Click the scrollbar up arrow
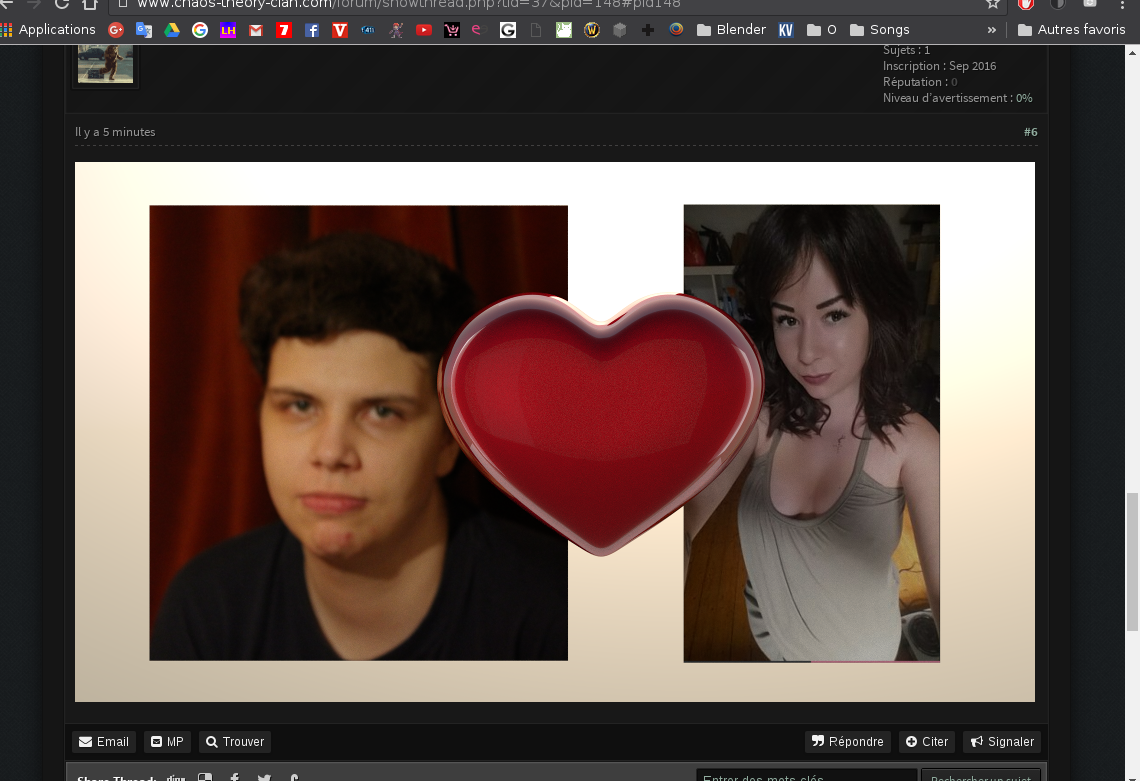 1133,52
